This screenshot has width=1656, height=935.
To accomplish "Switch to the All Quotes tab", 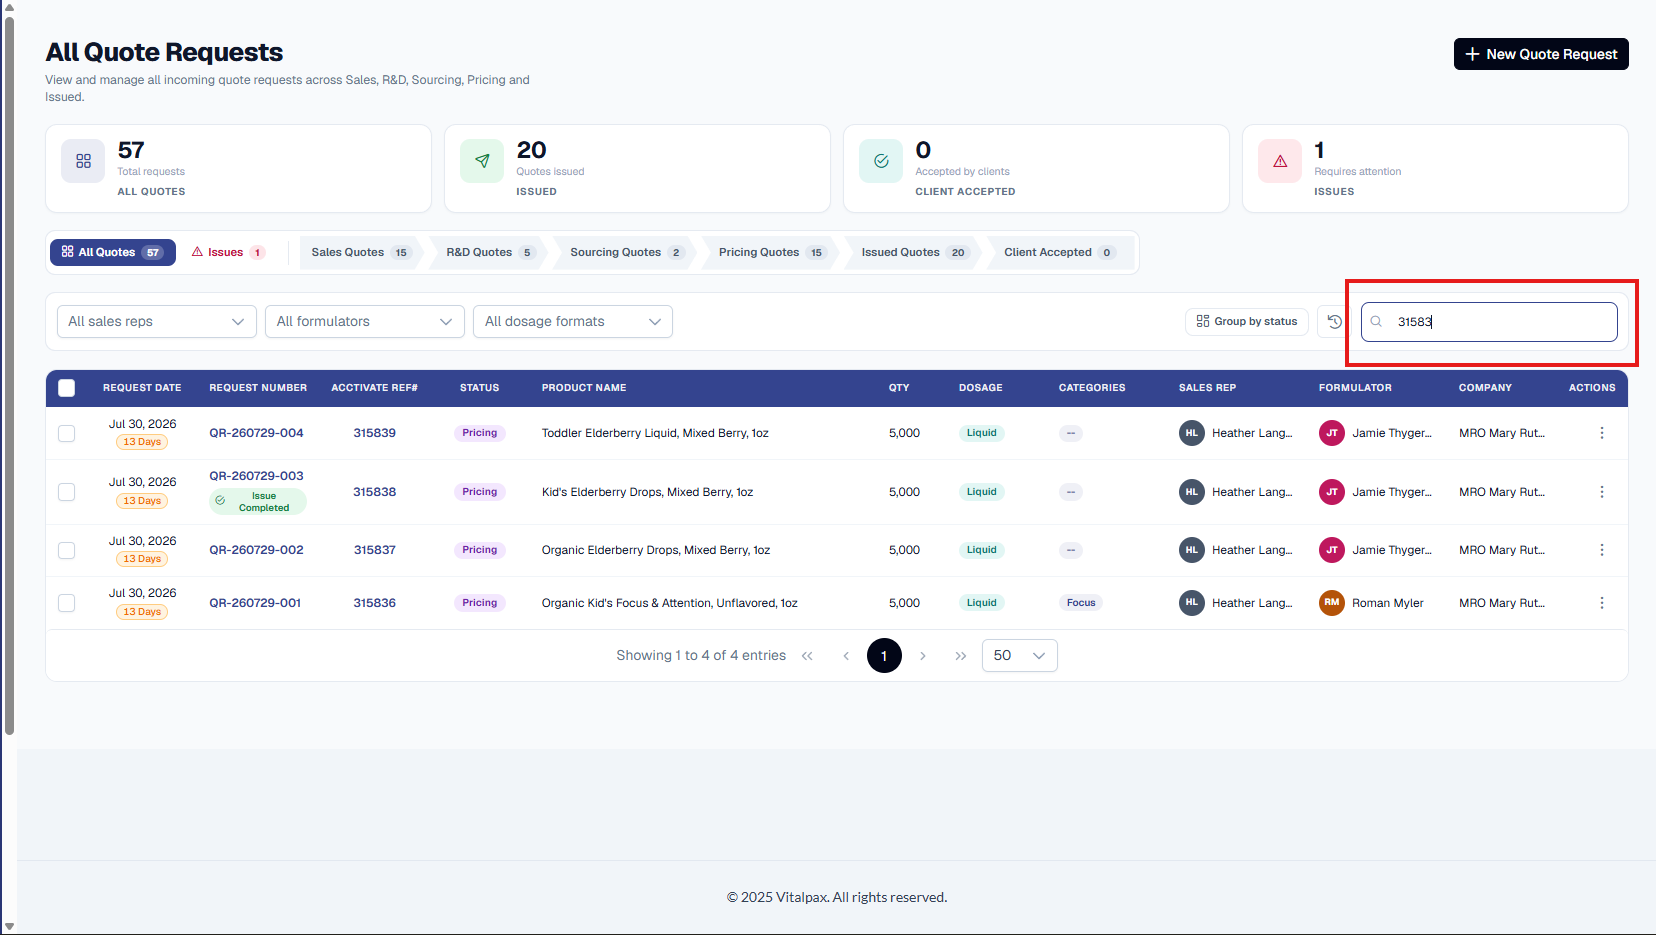I will tap(113, 253).
